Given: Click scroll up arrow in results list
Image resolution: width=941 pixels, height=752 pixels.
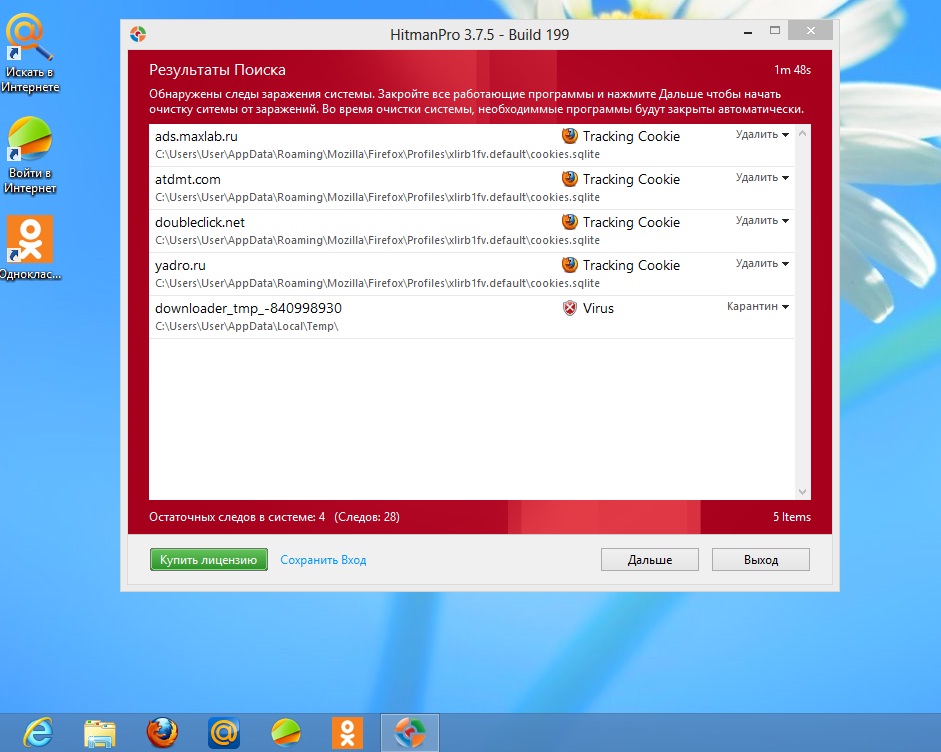Looking at the screenshot, I should coord(802,133).
